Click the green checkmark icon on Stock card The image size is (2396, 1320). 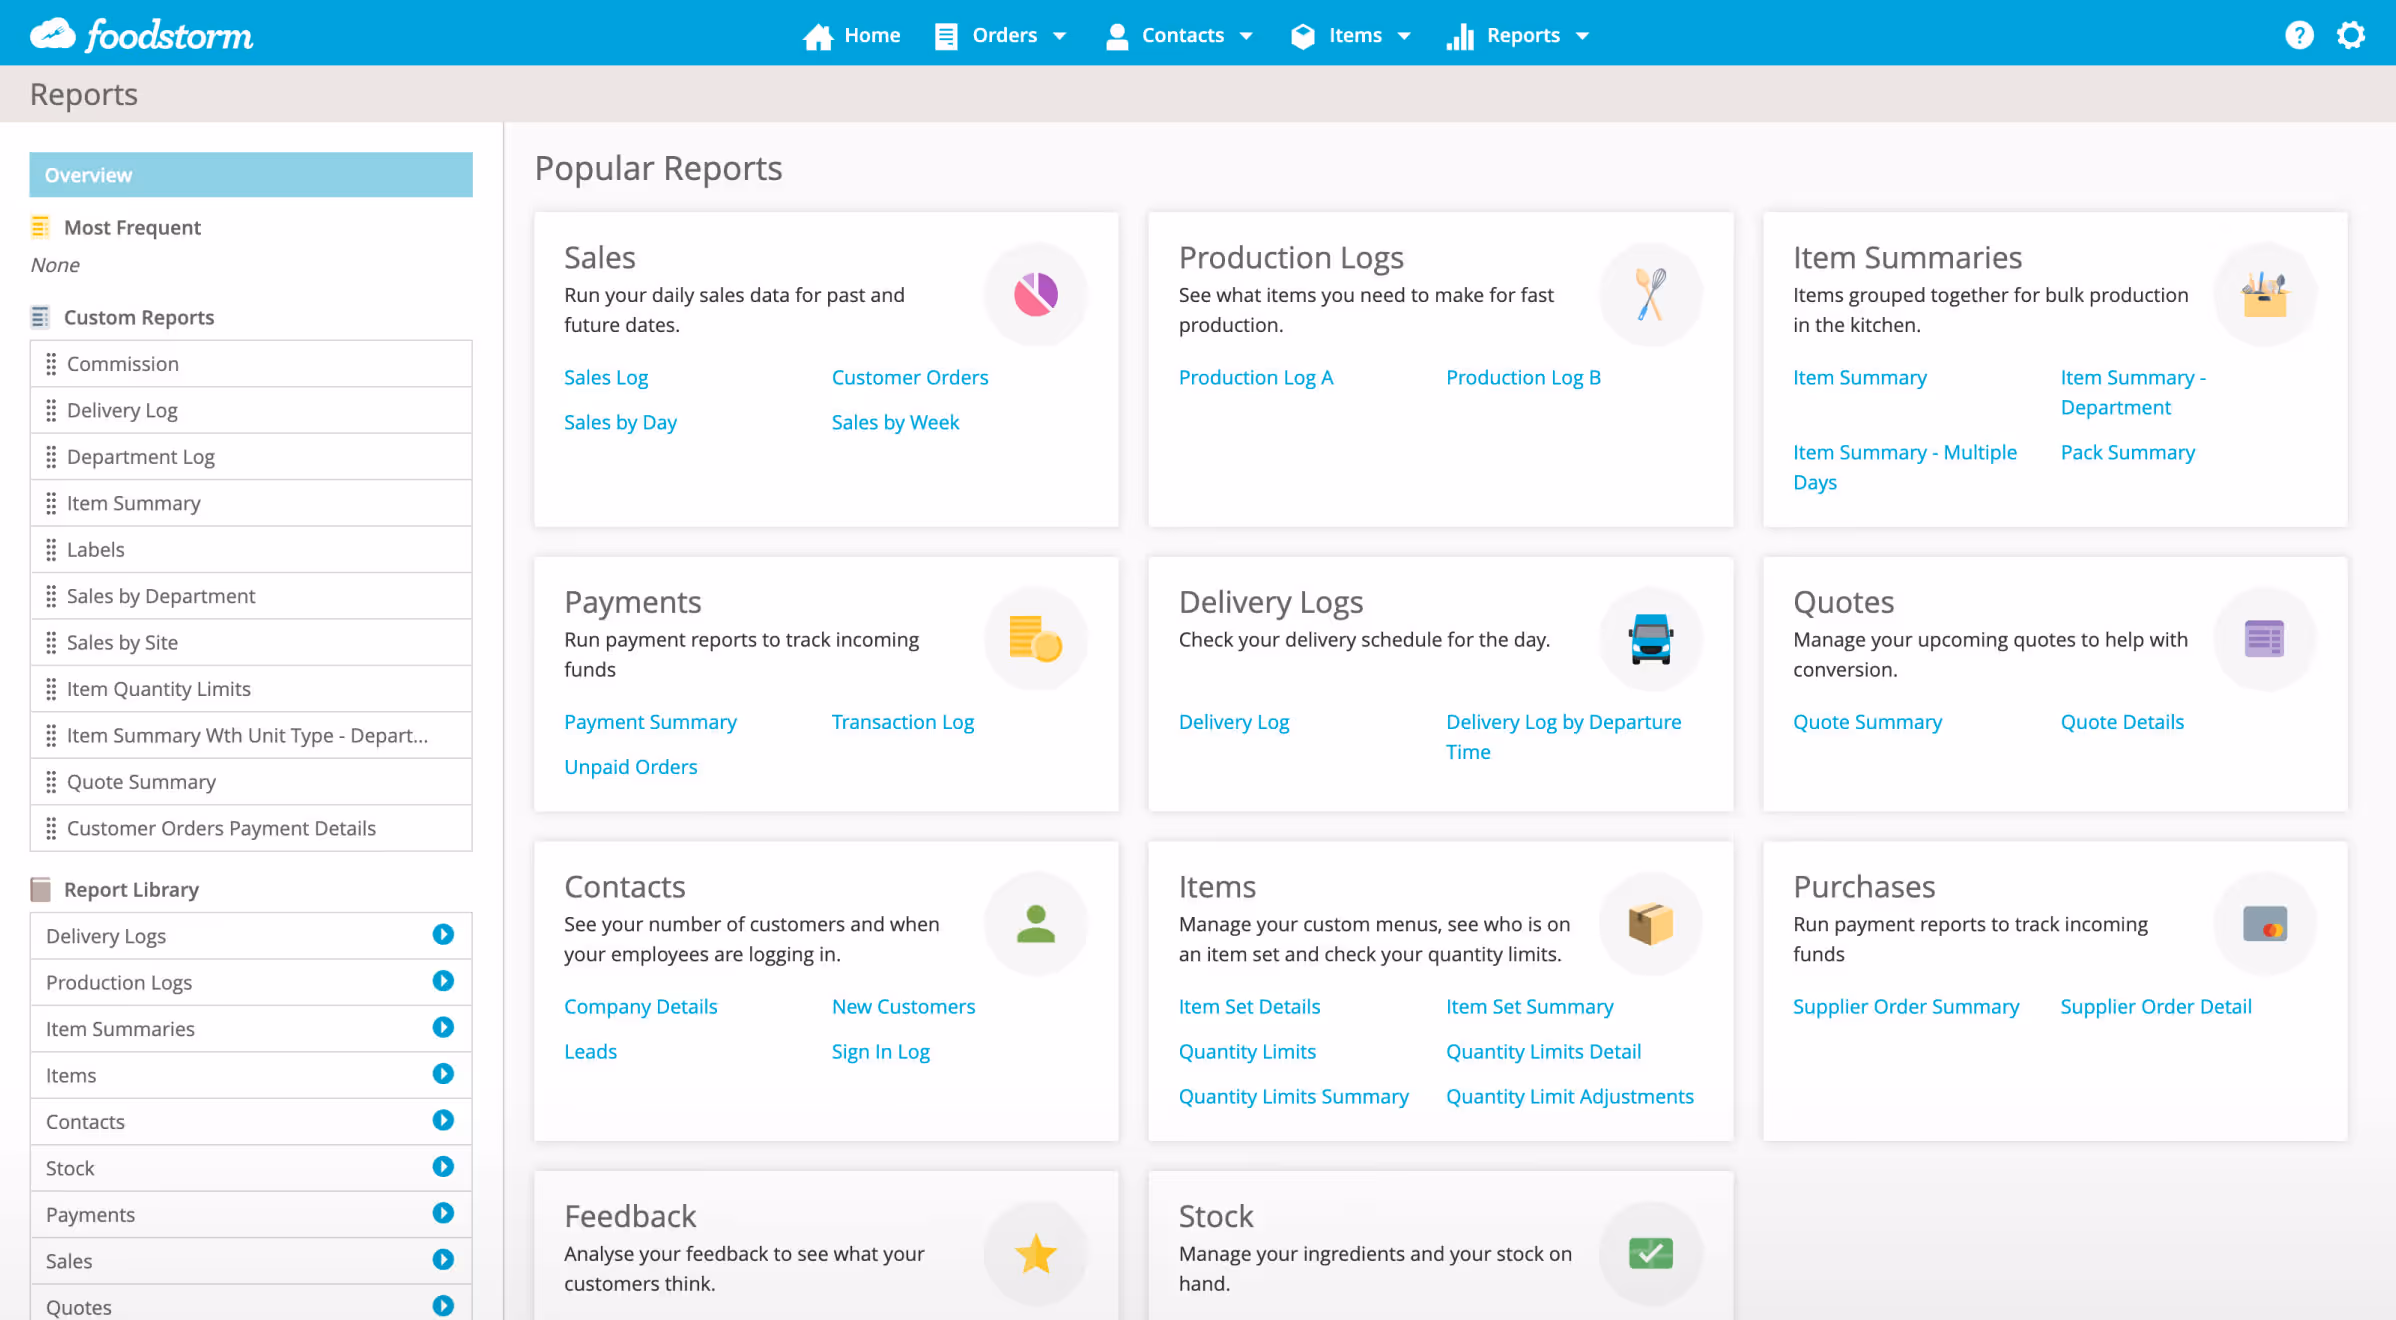pos(1650,1253)
